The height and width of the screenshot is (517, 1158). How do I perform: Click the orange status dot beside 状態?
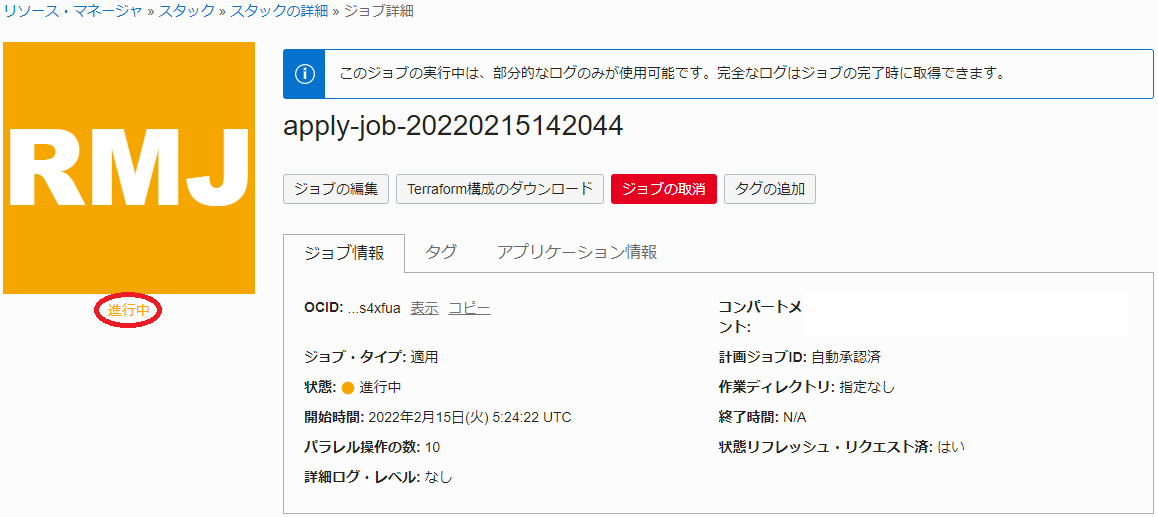(348, 388)
